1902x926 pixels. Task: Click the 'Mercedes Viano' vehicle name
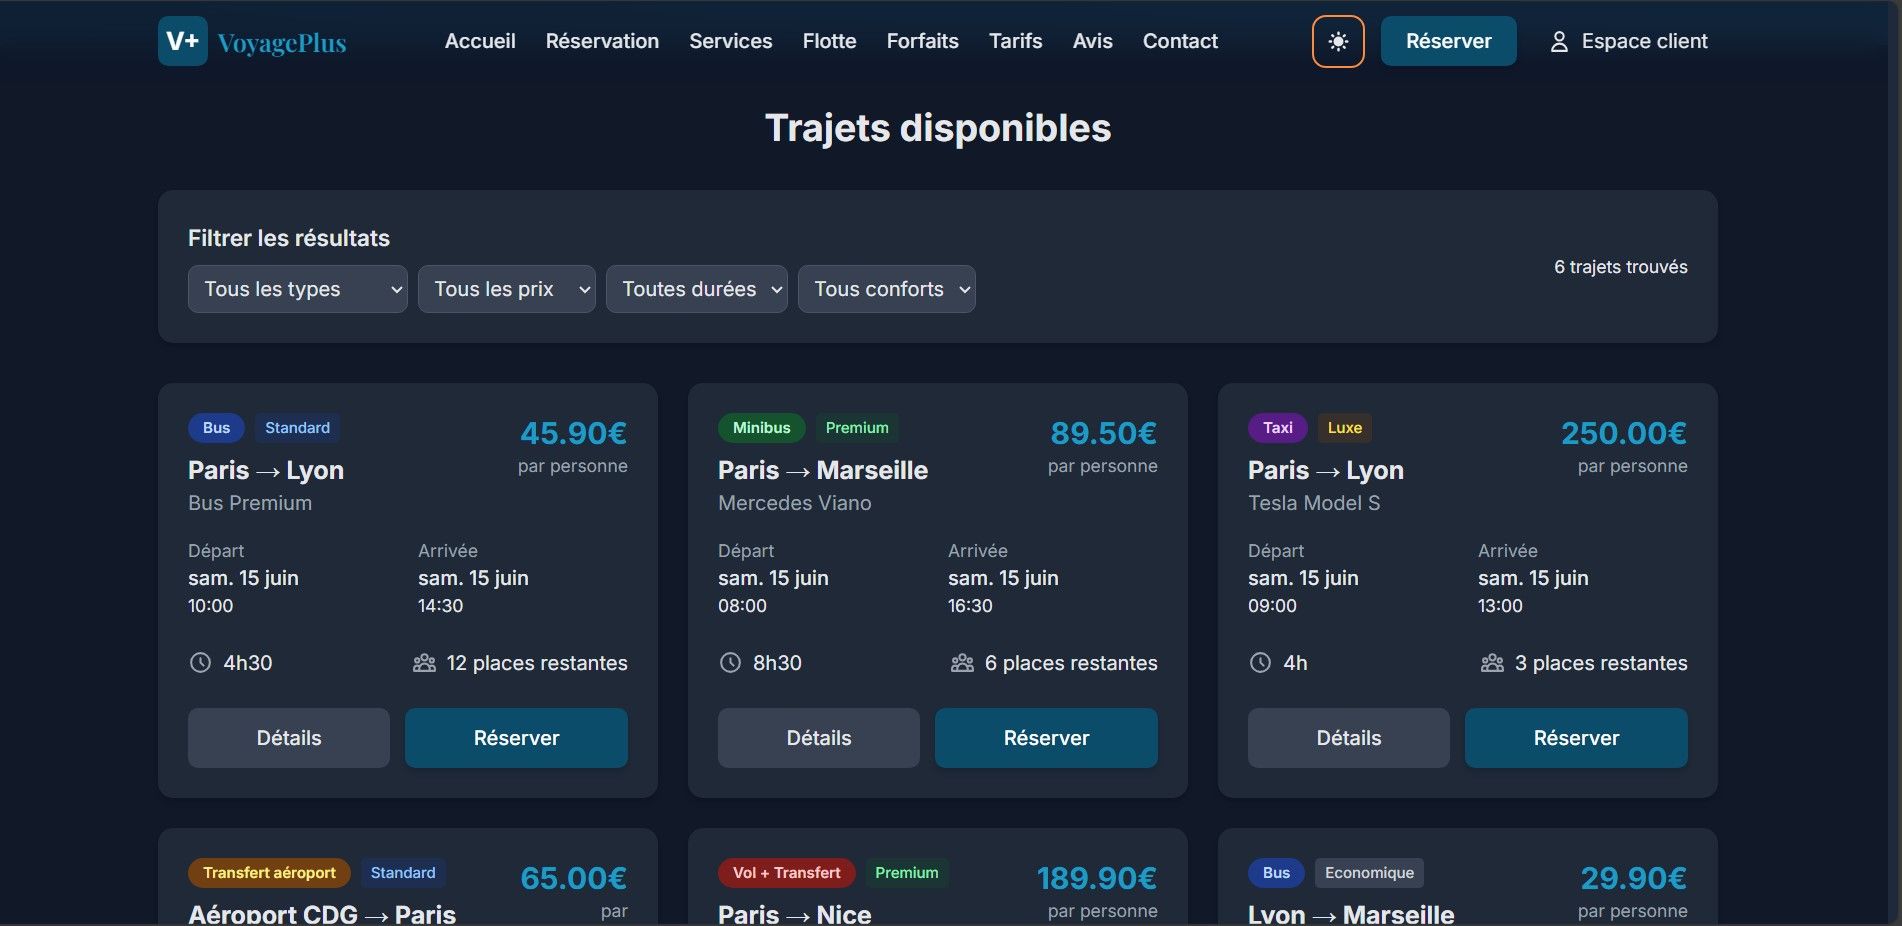tap(795, 503)
